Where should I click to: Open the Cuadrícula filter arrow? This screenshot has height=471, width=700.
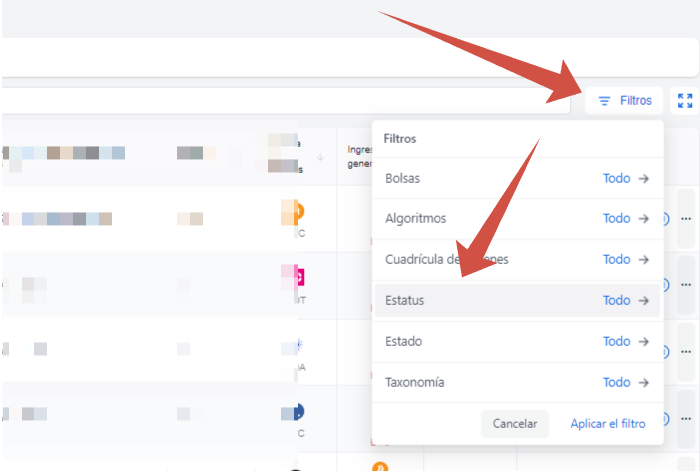pyautogui.click(x=643, y=259)
